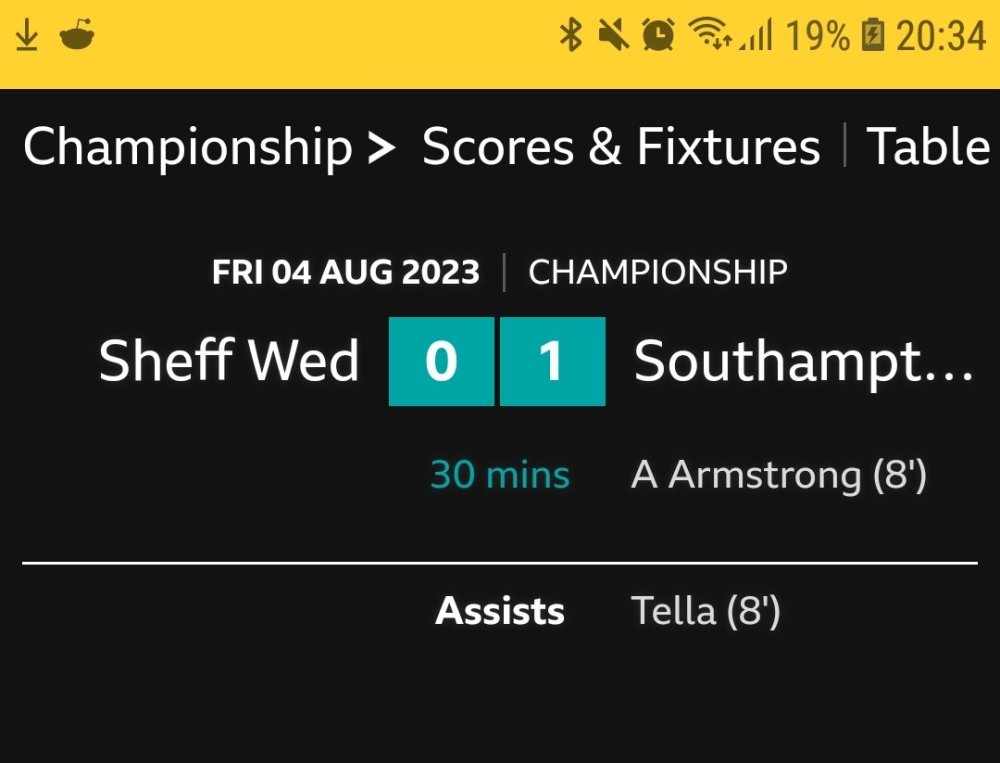Tap the Tella (8') assist entry

(x=705, y=611)
